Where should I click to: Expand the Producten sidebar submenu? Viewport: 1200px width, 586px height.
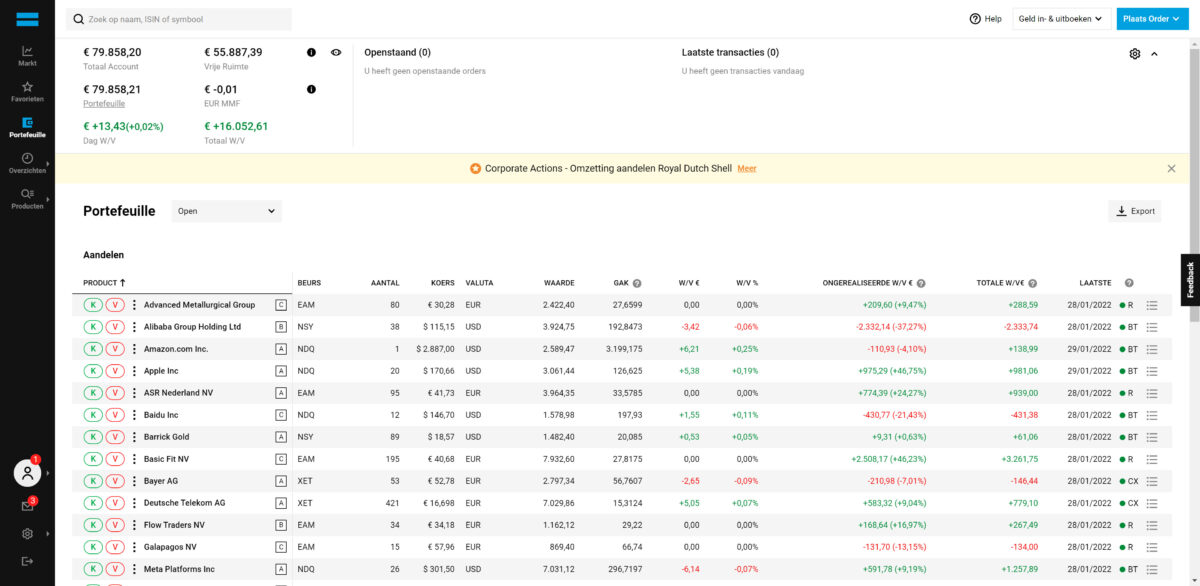[x=27, y=198]
